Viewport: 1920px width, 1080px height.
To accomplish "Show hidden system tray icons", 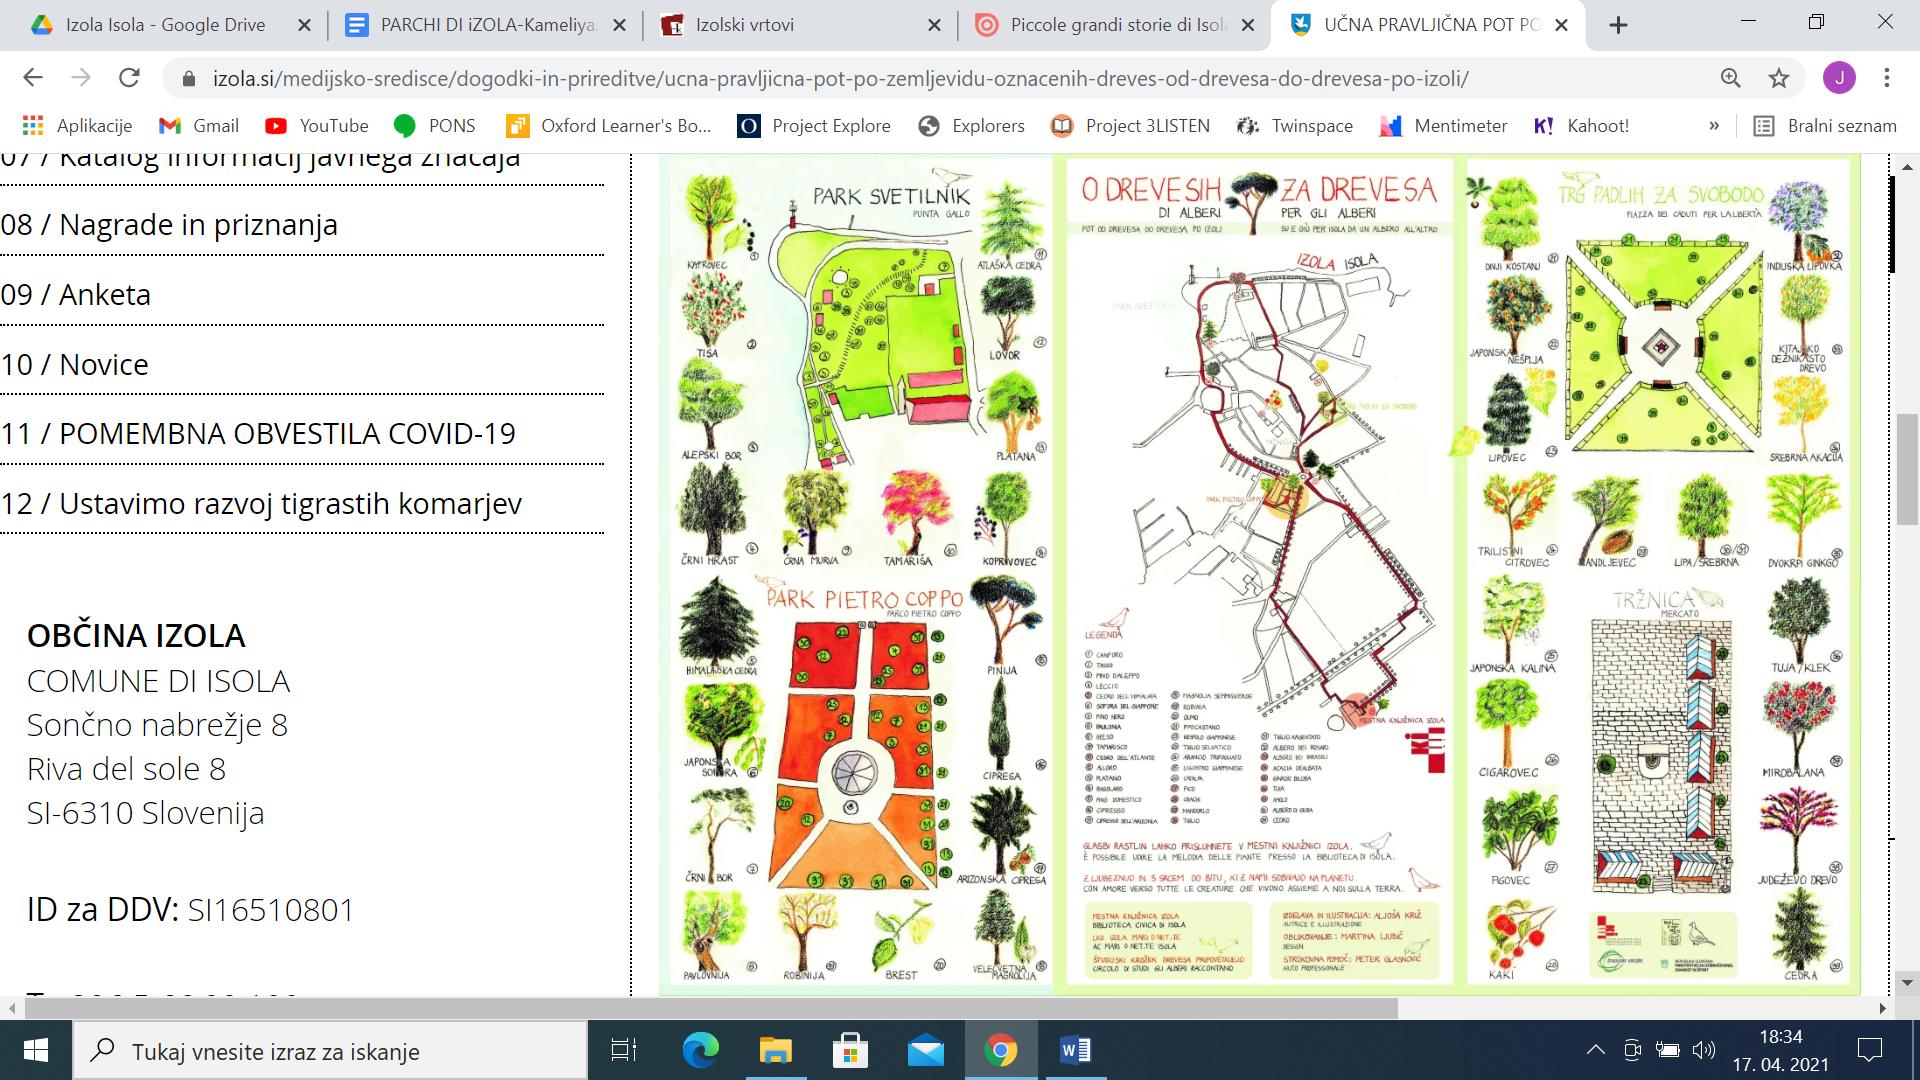I will pos(1595,1050).
